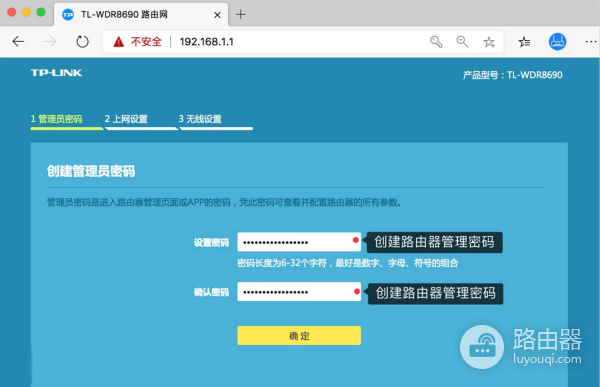Open the favorites list icon
The height and width of the screenshot is (387, 600).
(524, 42)
